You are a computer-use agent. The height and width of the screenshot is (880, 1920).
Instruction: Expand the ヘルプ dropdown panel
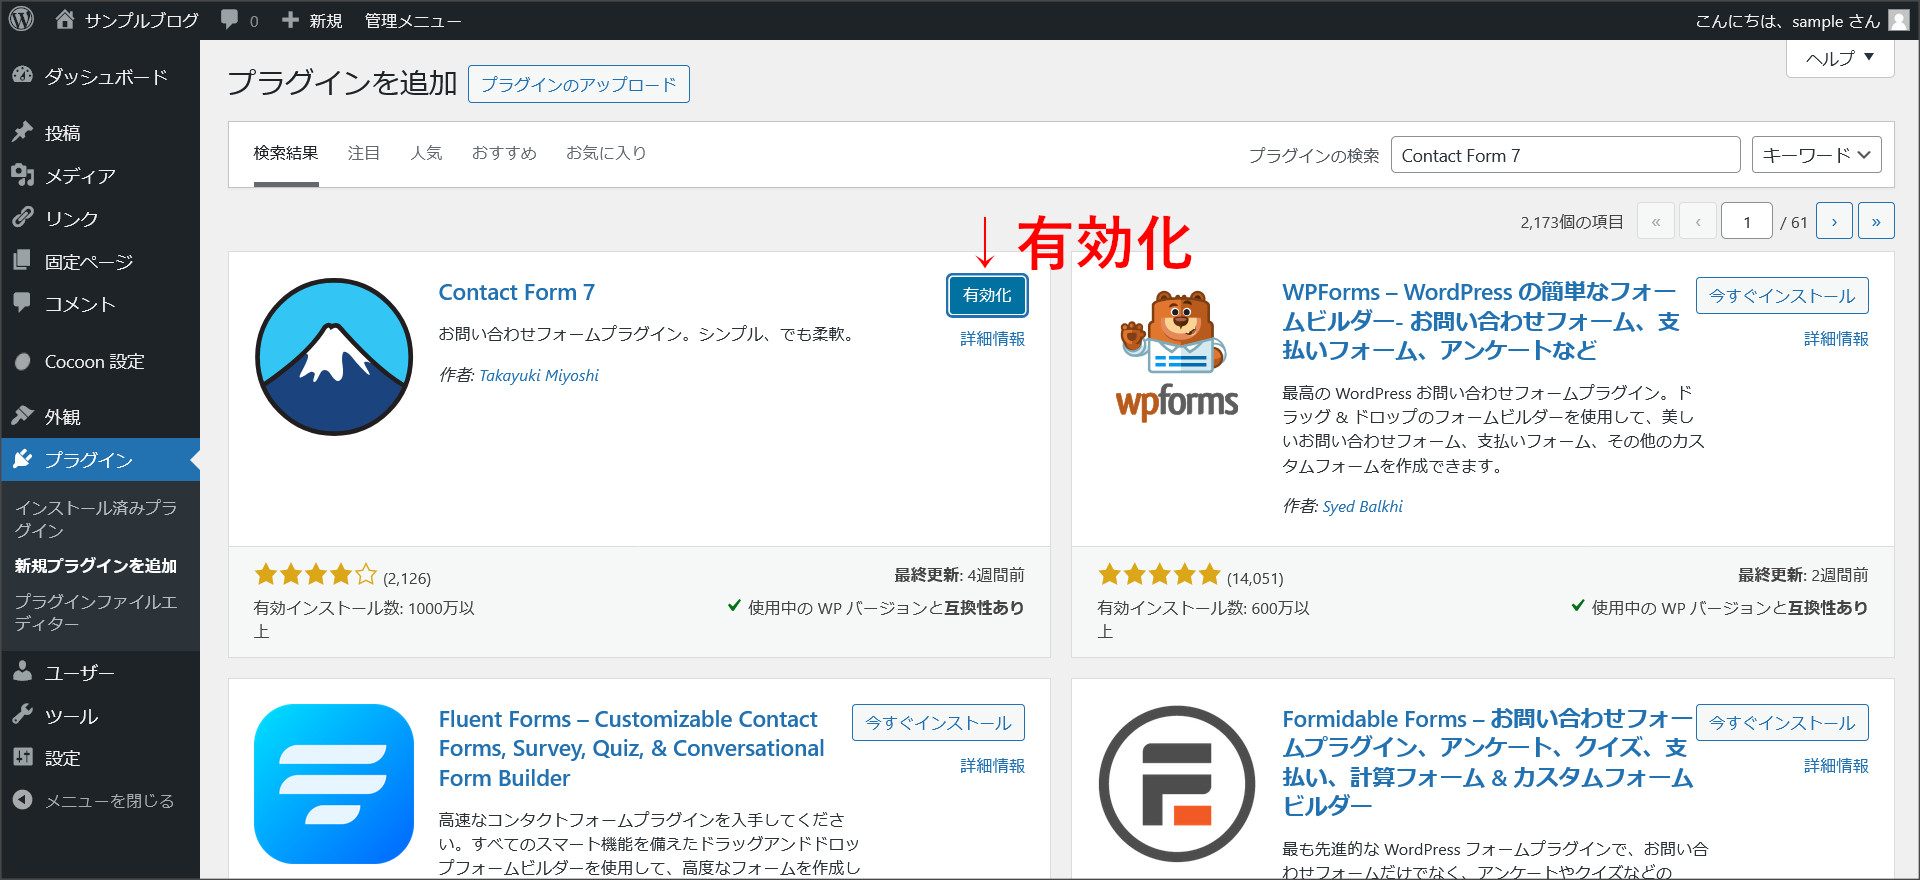coord(1839,58)
